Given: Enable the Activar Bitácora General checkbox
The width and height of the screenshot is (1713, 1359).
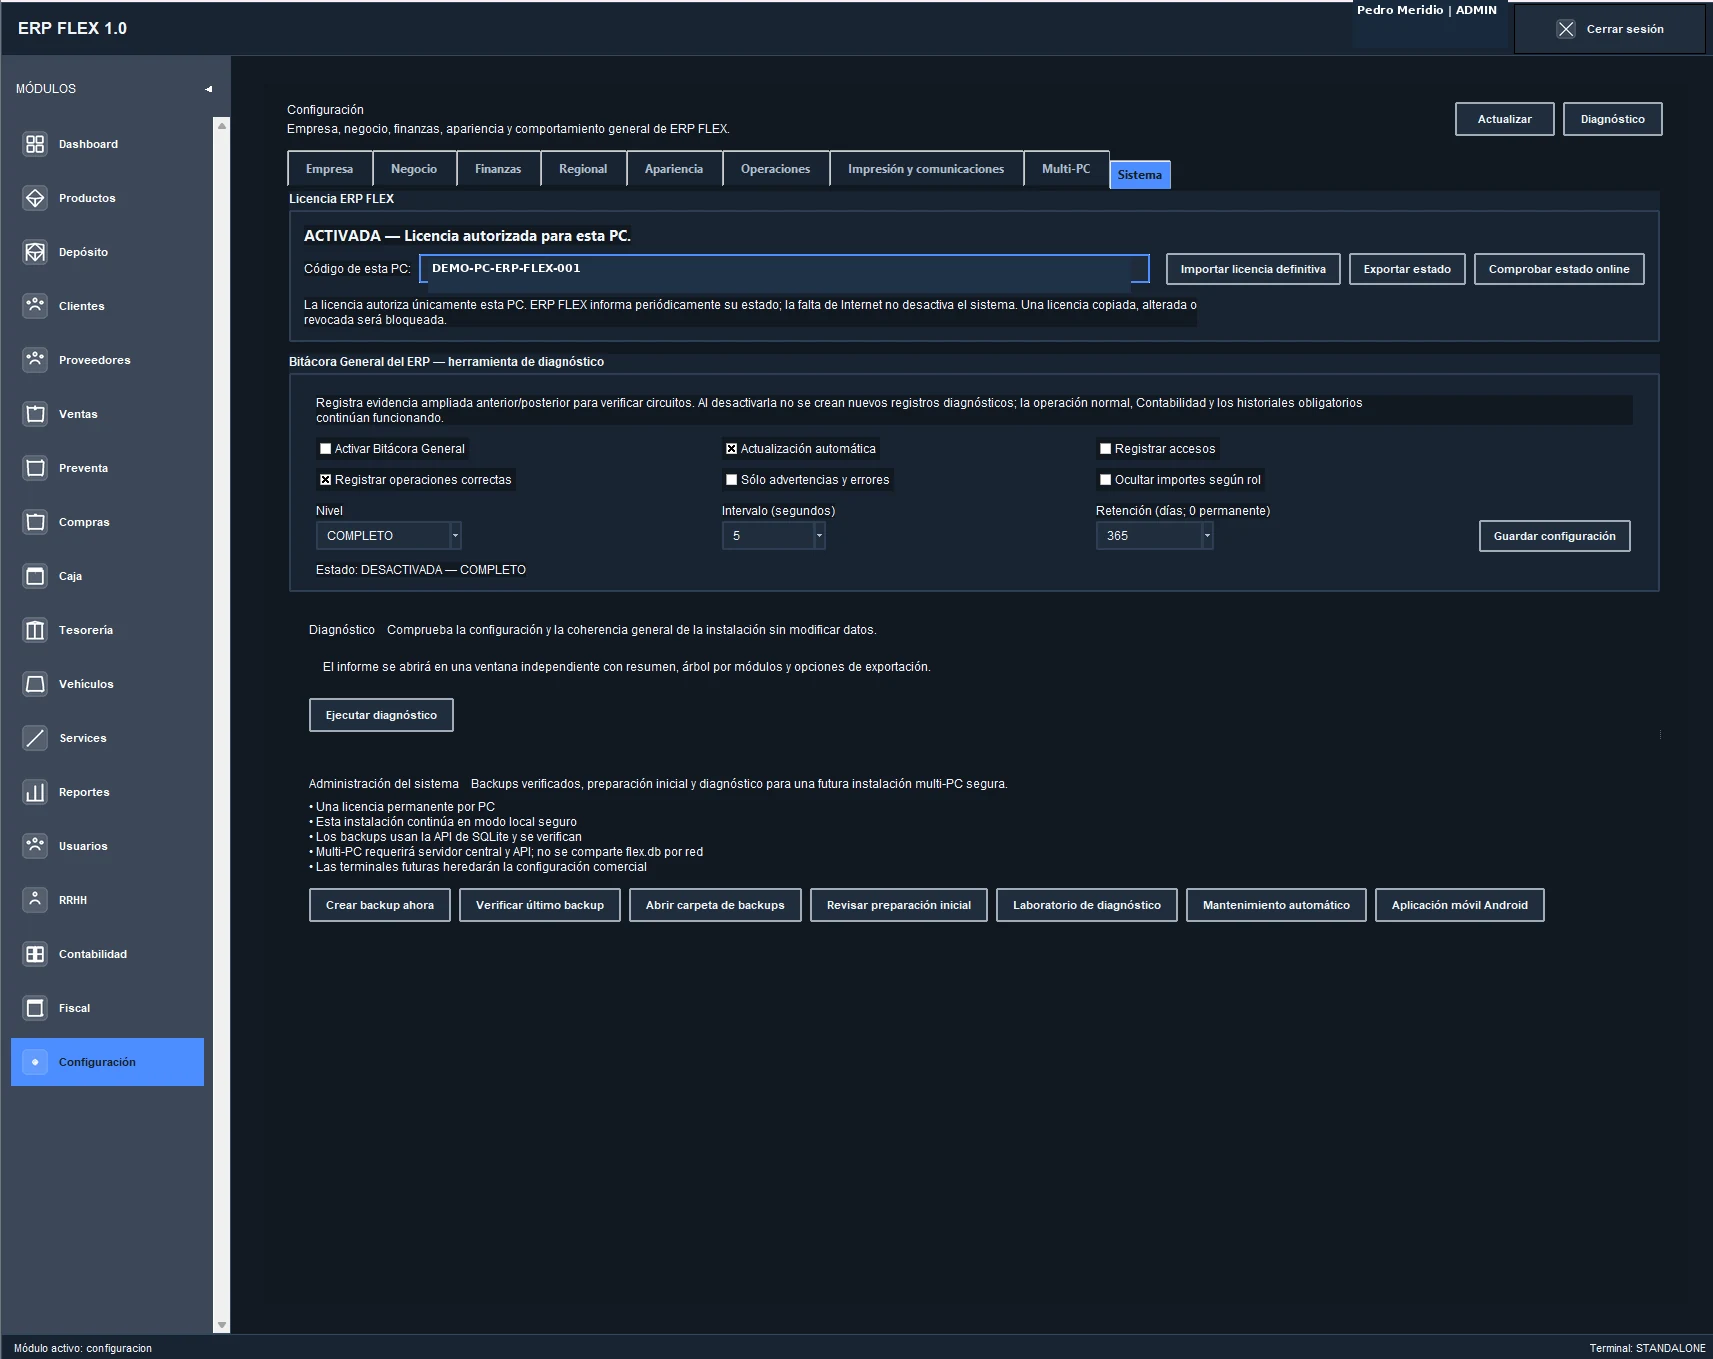Looking at the screenshot, I should pos(325,449).
